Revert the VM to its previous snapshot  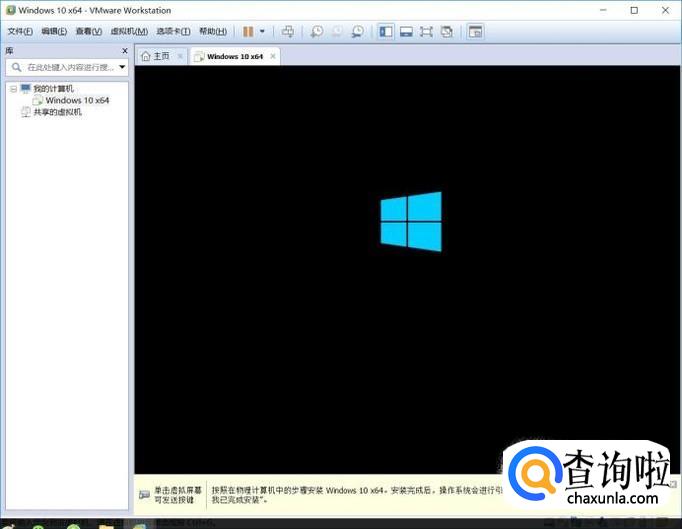pyautogui.click(x=337, y=31)
